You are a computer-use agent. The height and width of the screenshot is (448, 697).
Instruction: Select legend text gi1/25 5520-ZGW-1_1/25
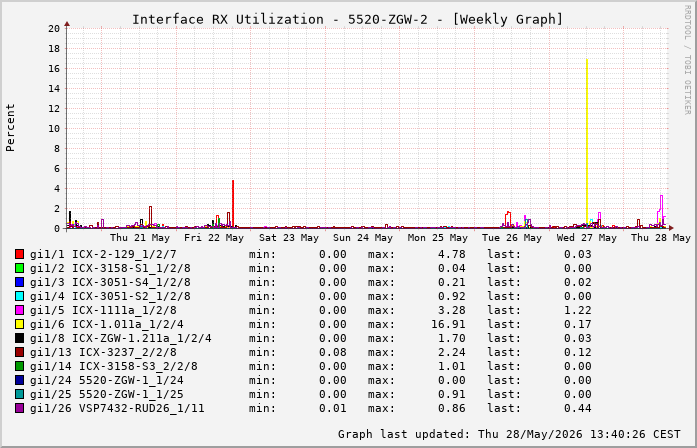(x=107, y=395)
